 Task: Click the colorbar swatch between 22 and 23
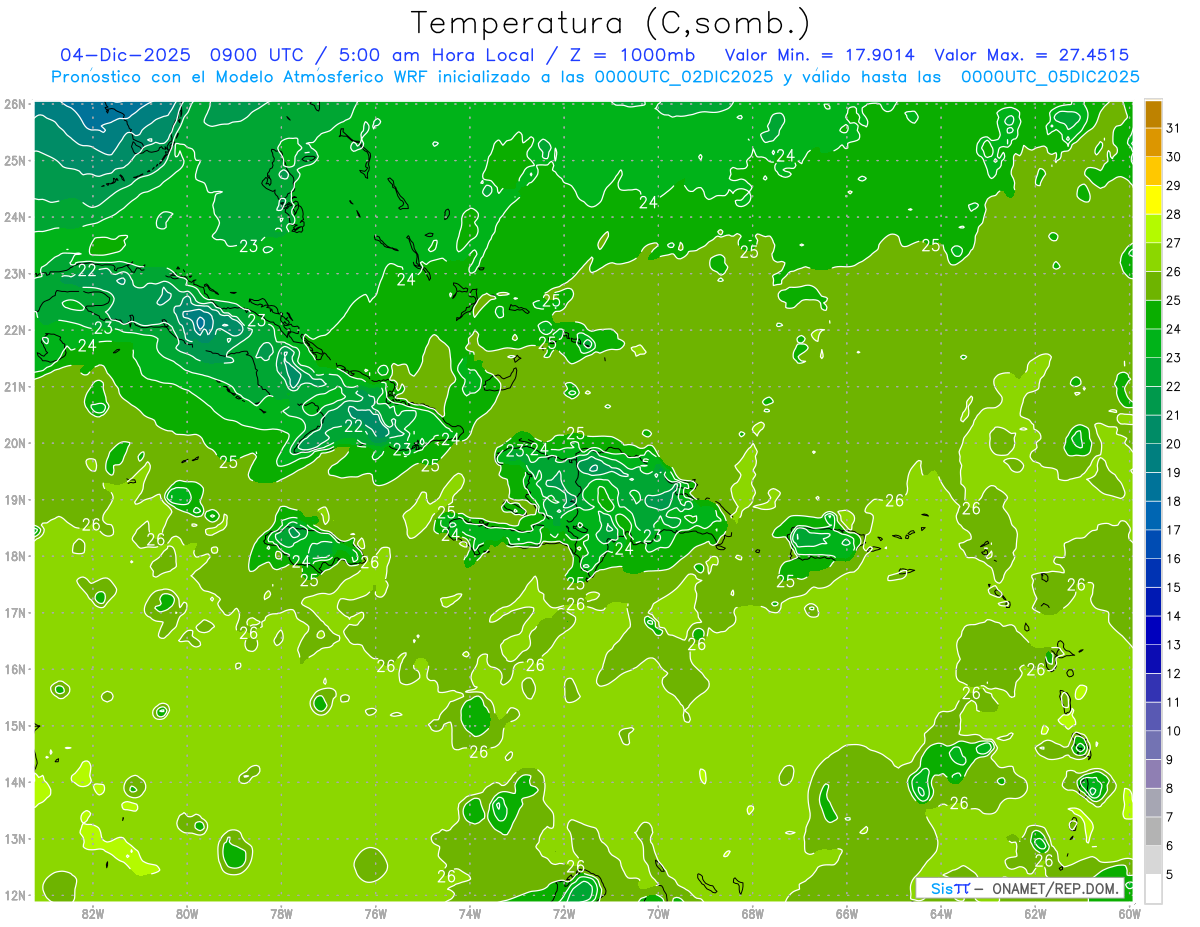(x=1153, y=372)
